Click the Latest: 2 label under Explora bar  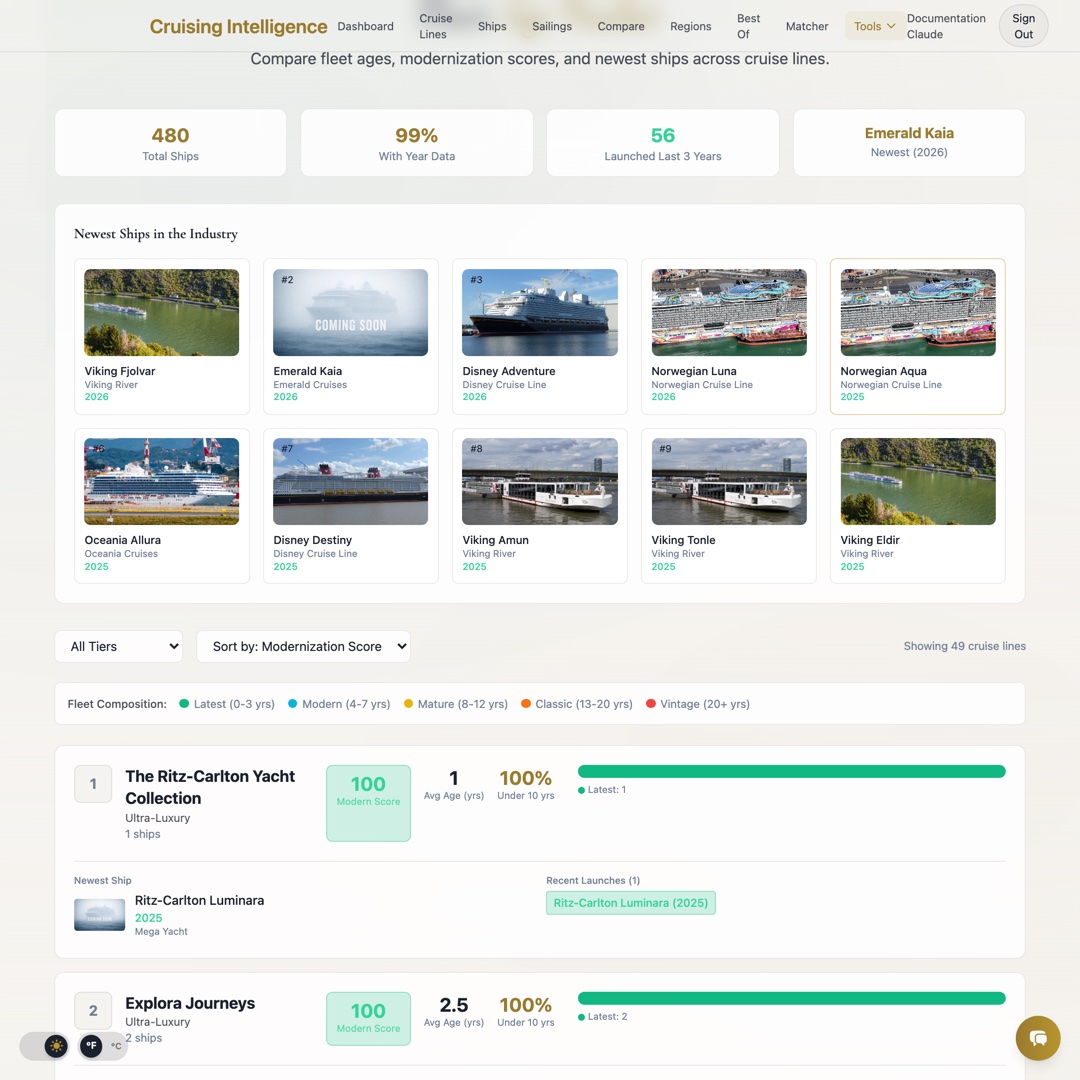(602, 1017)
